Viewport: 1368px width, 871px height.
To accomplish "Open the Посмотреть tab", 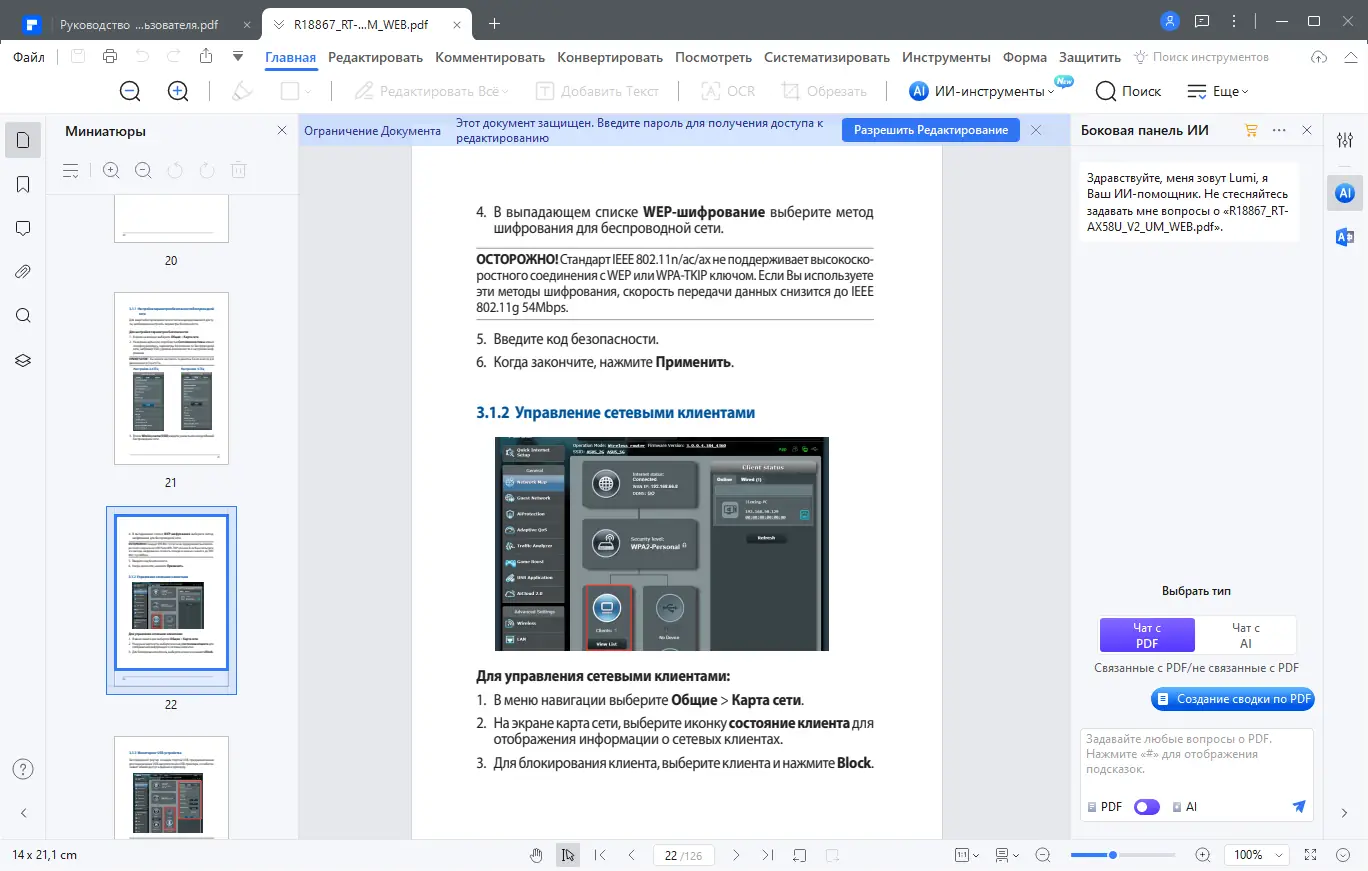I will click(713, 57).
